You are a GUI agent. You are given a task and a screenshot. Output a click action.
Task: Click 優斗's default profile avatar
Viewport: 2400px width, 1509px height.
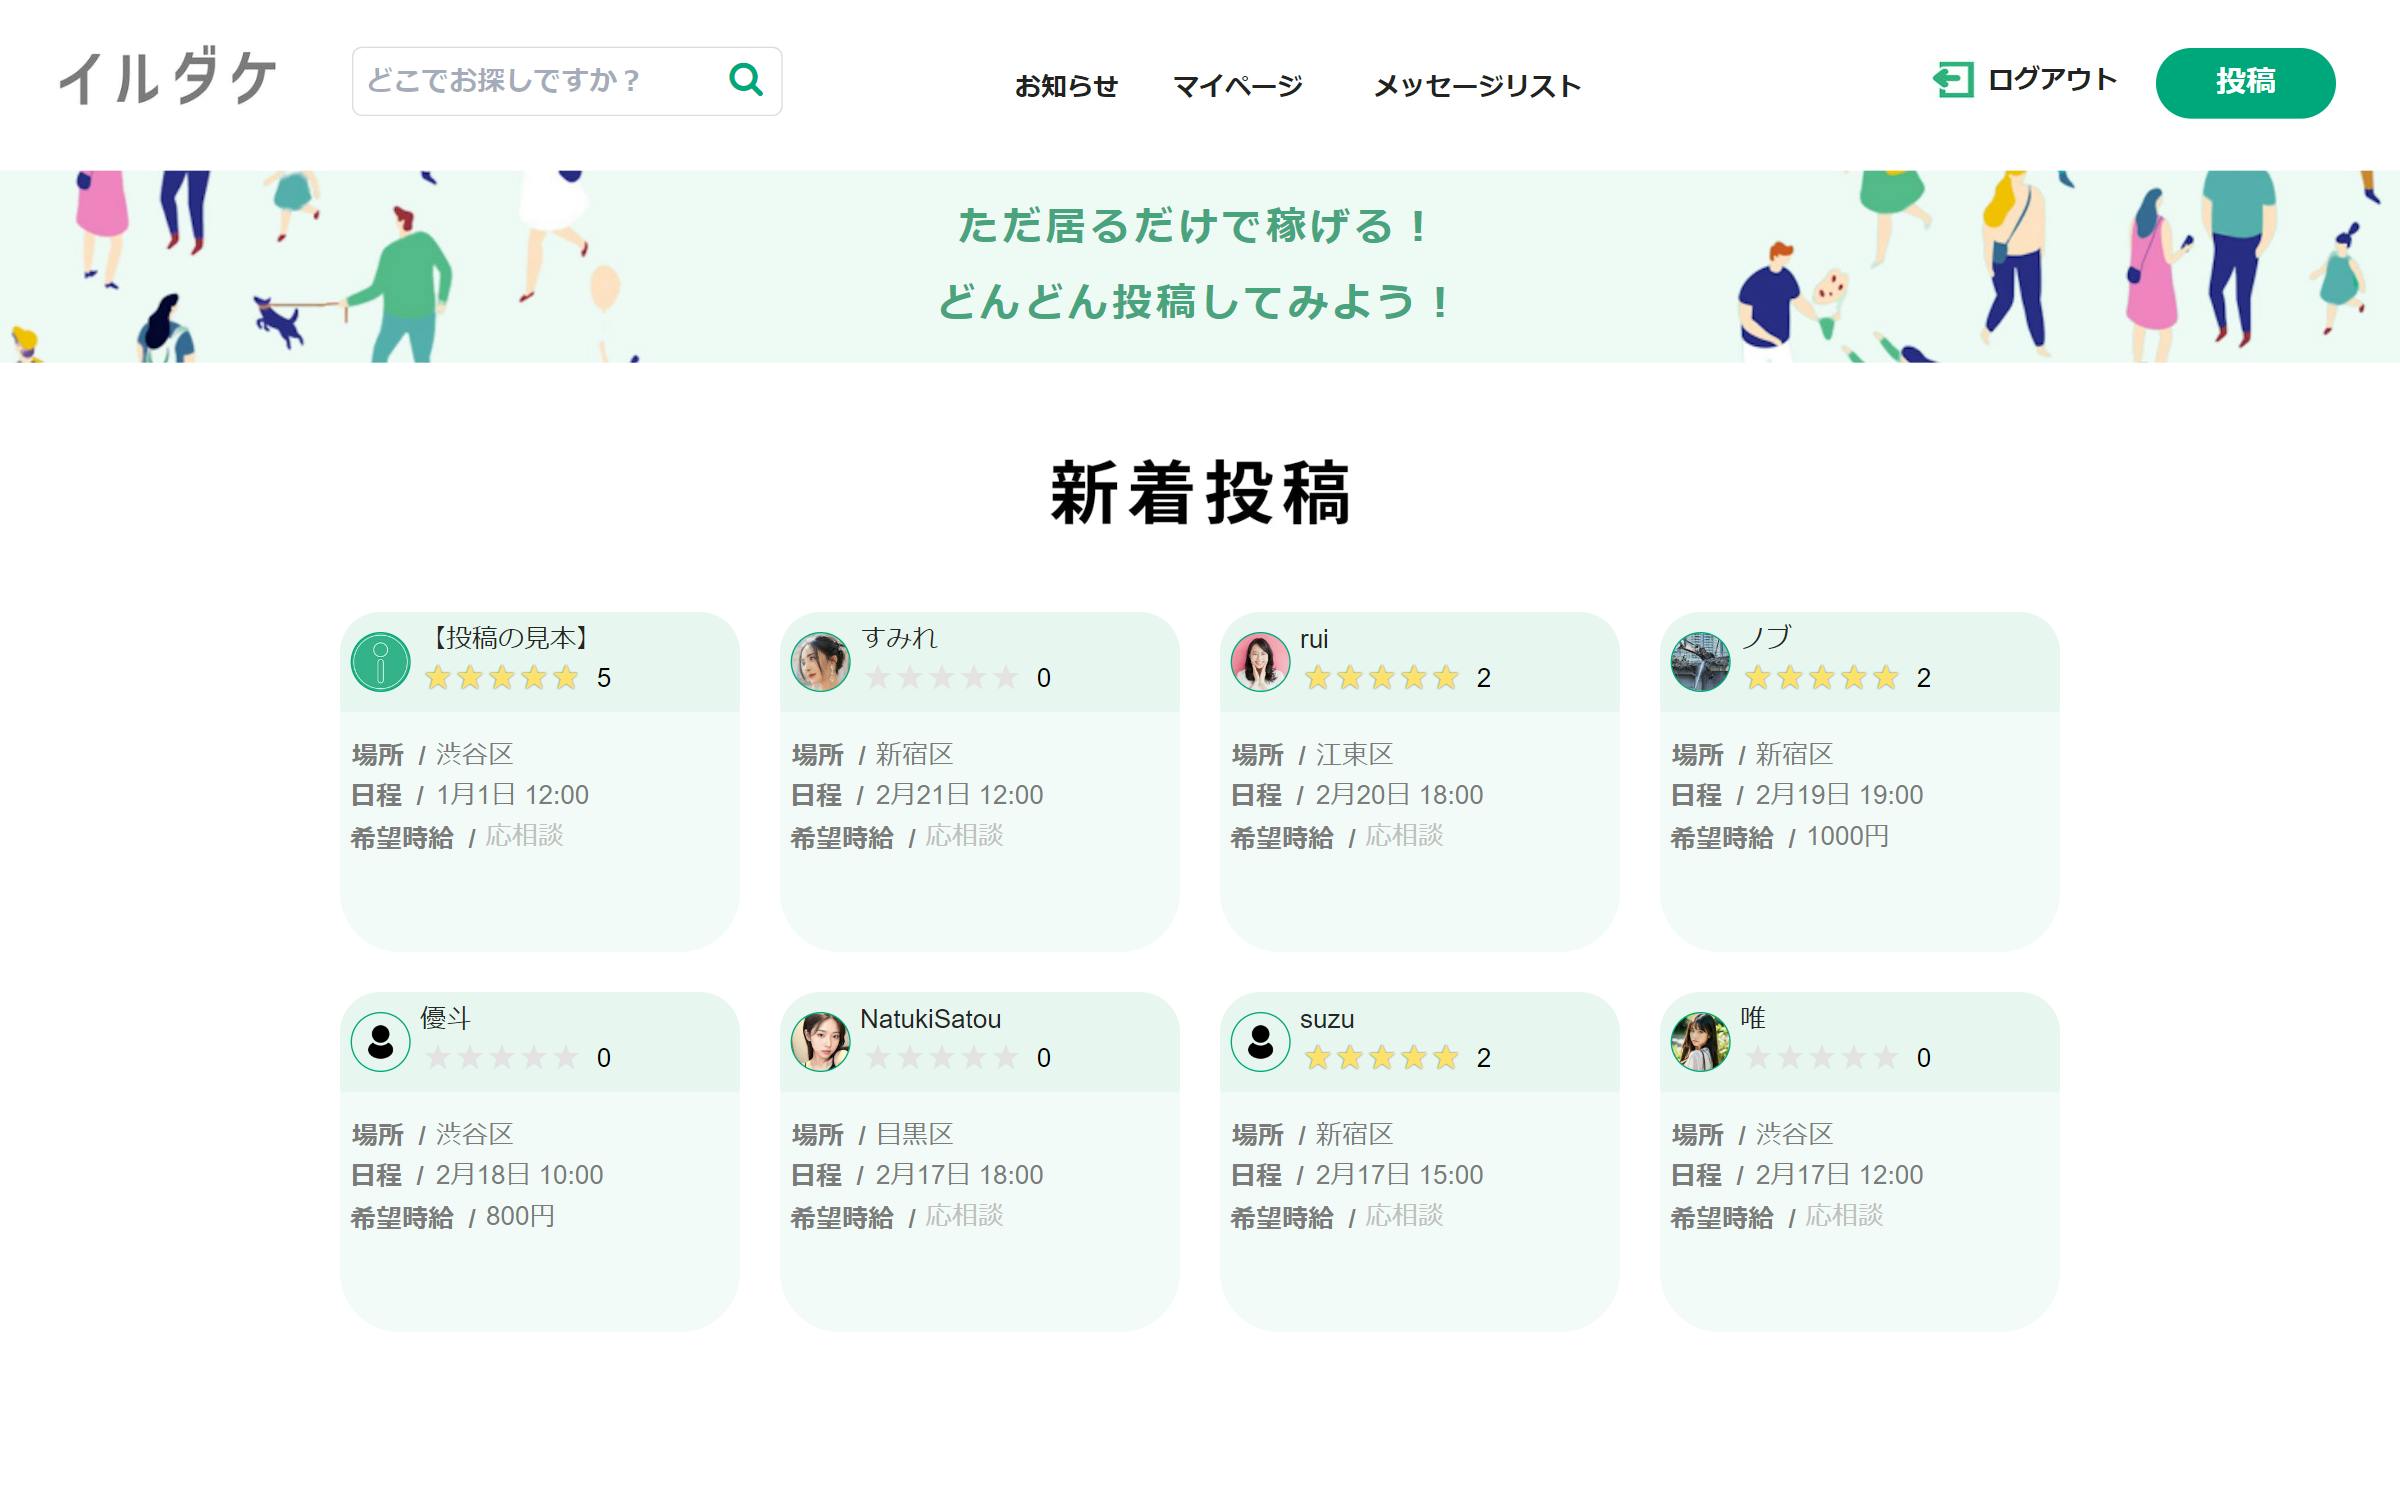pos(380,1041)
